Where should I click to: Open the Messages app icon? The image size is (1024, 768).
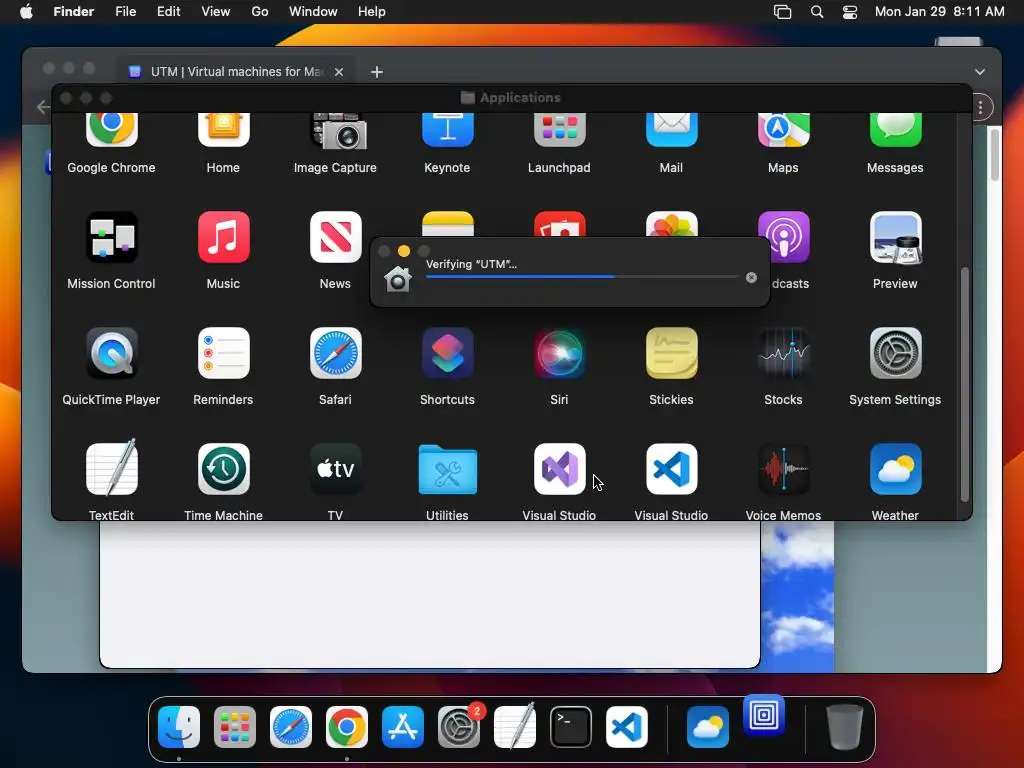(895, 131)
